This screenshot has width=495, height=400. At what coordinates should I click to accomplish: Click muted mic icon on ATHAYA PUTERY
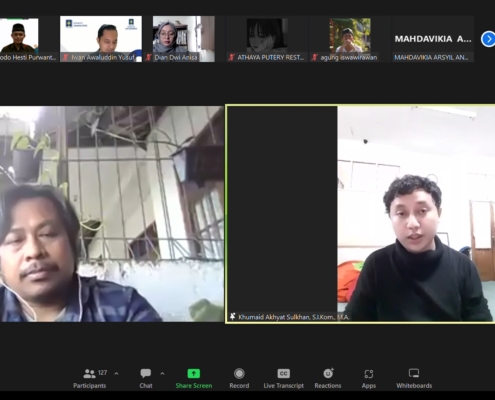click(x=232, y=57)
